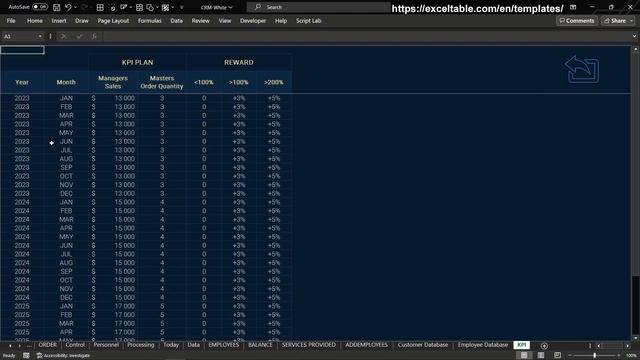
Task: Open the Formulas tab
Action: tap(150, 21)
